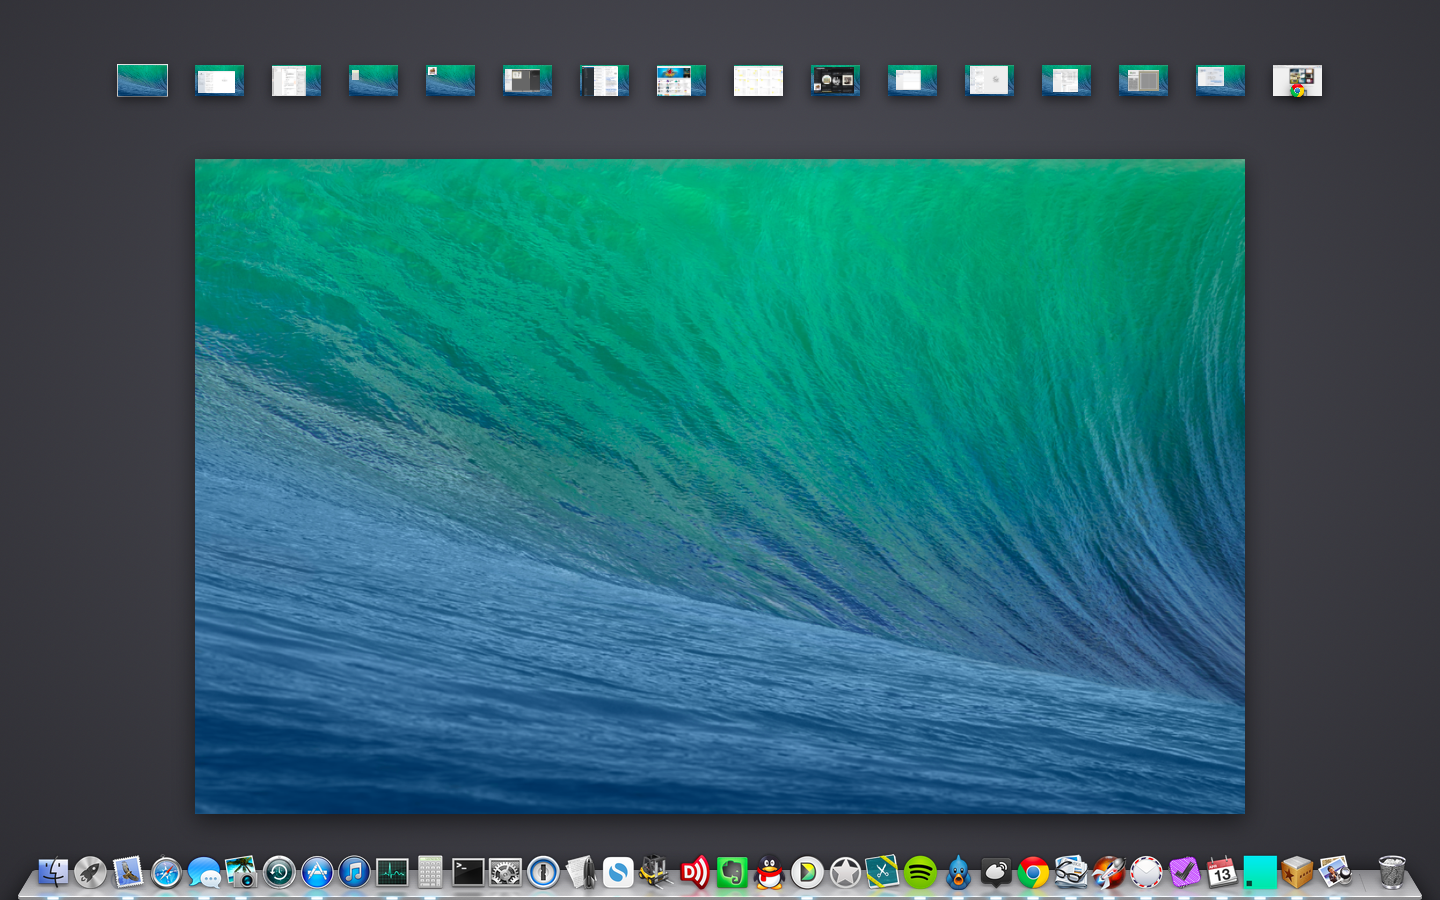Open the paper-and-pen writing app icon
The height and width of the screenshot is (900, 1440).
581,872
